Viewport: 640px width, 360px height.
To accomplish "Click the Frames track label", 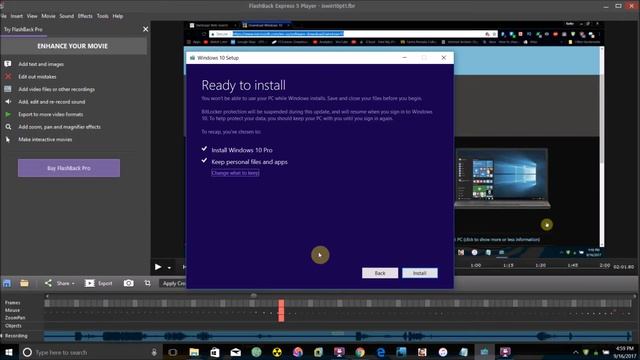I will point(12,303).
